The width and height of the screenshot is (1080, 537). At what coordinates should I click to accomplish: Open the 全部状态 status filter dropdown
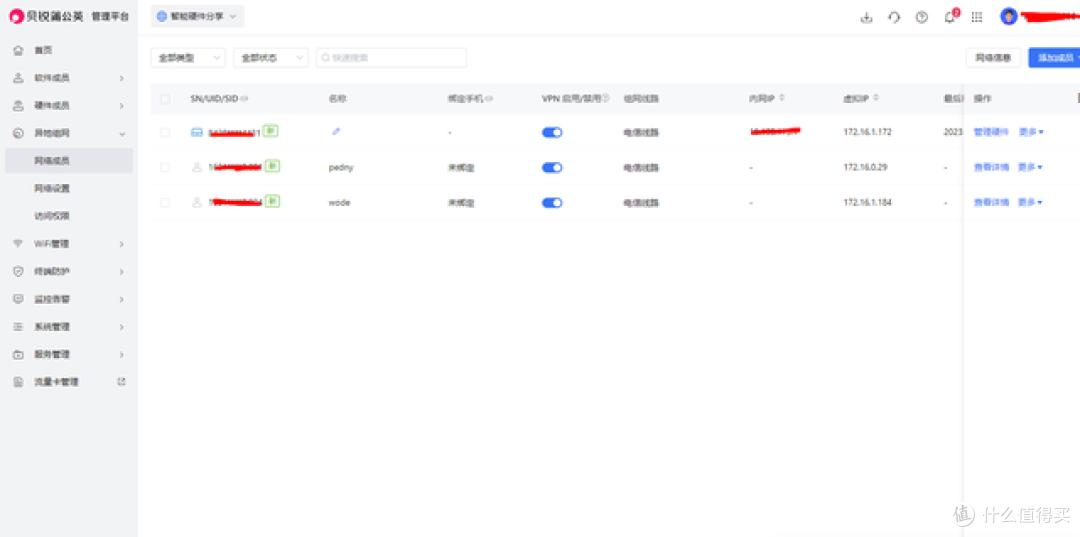pos(271,58)
